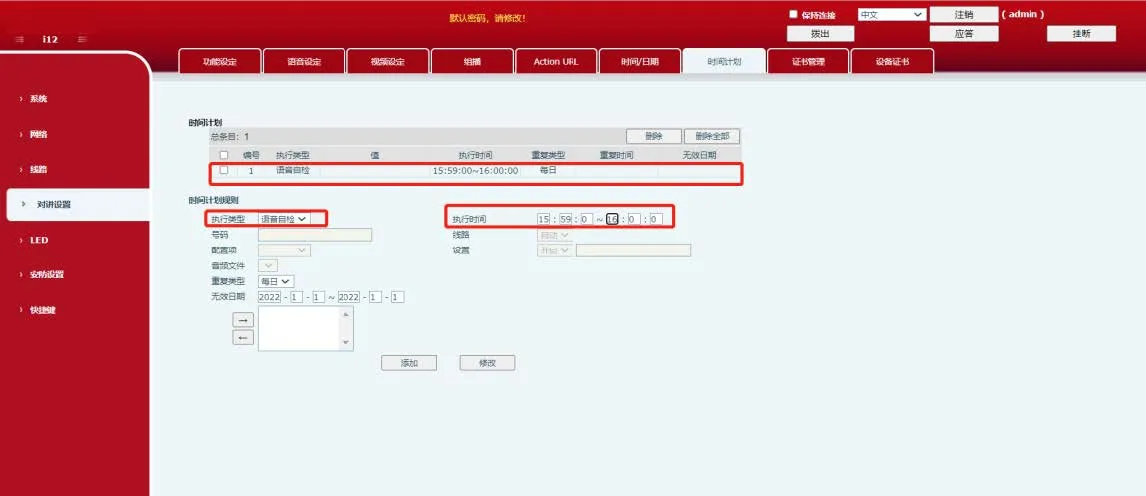This screenshot has width=1146, height=496.
Task: Switch to the Action URL tab
Action: (x=556, y=62)
